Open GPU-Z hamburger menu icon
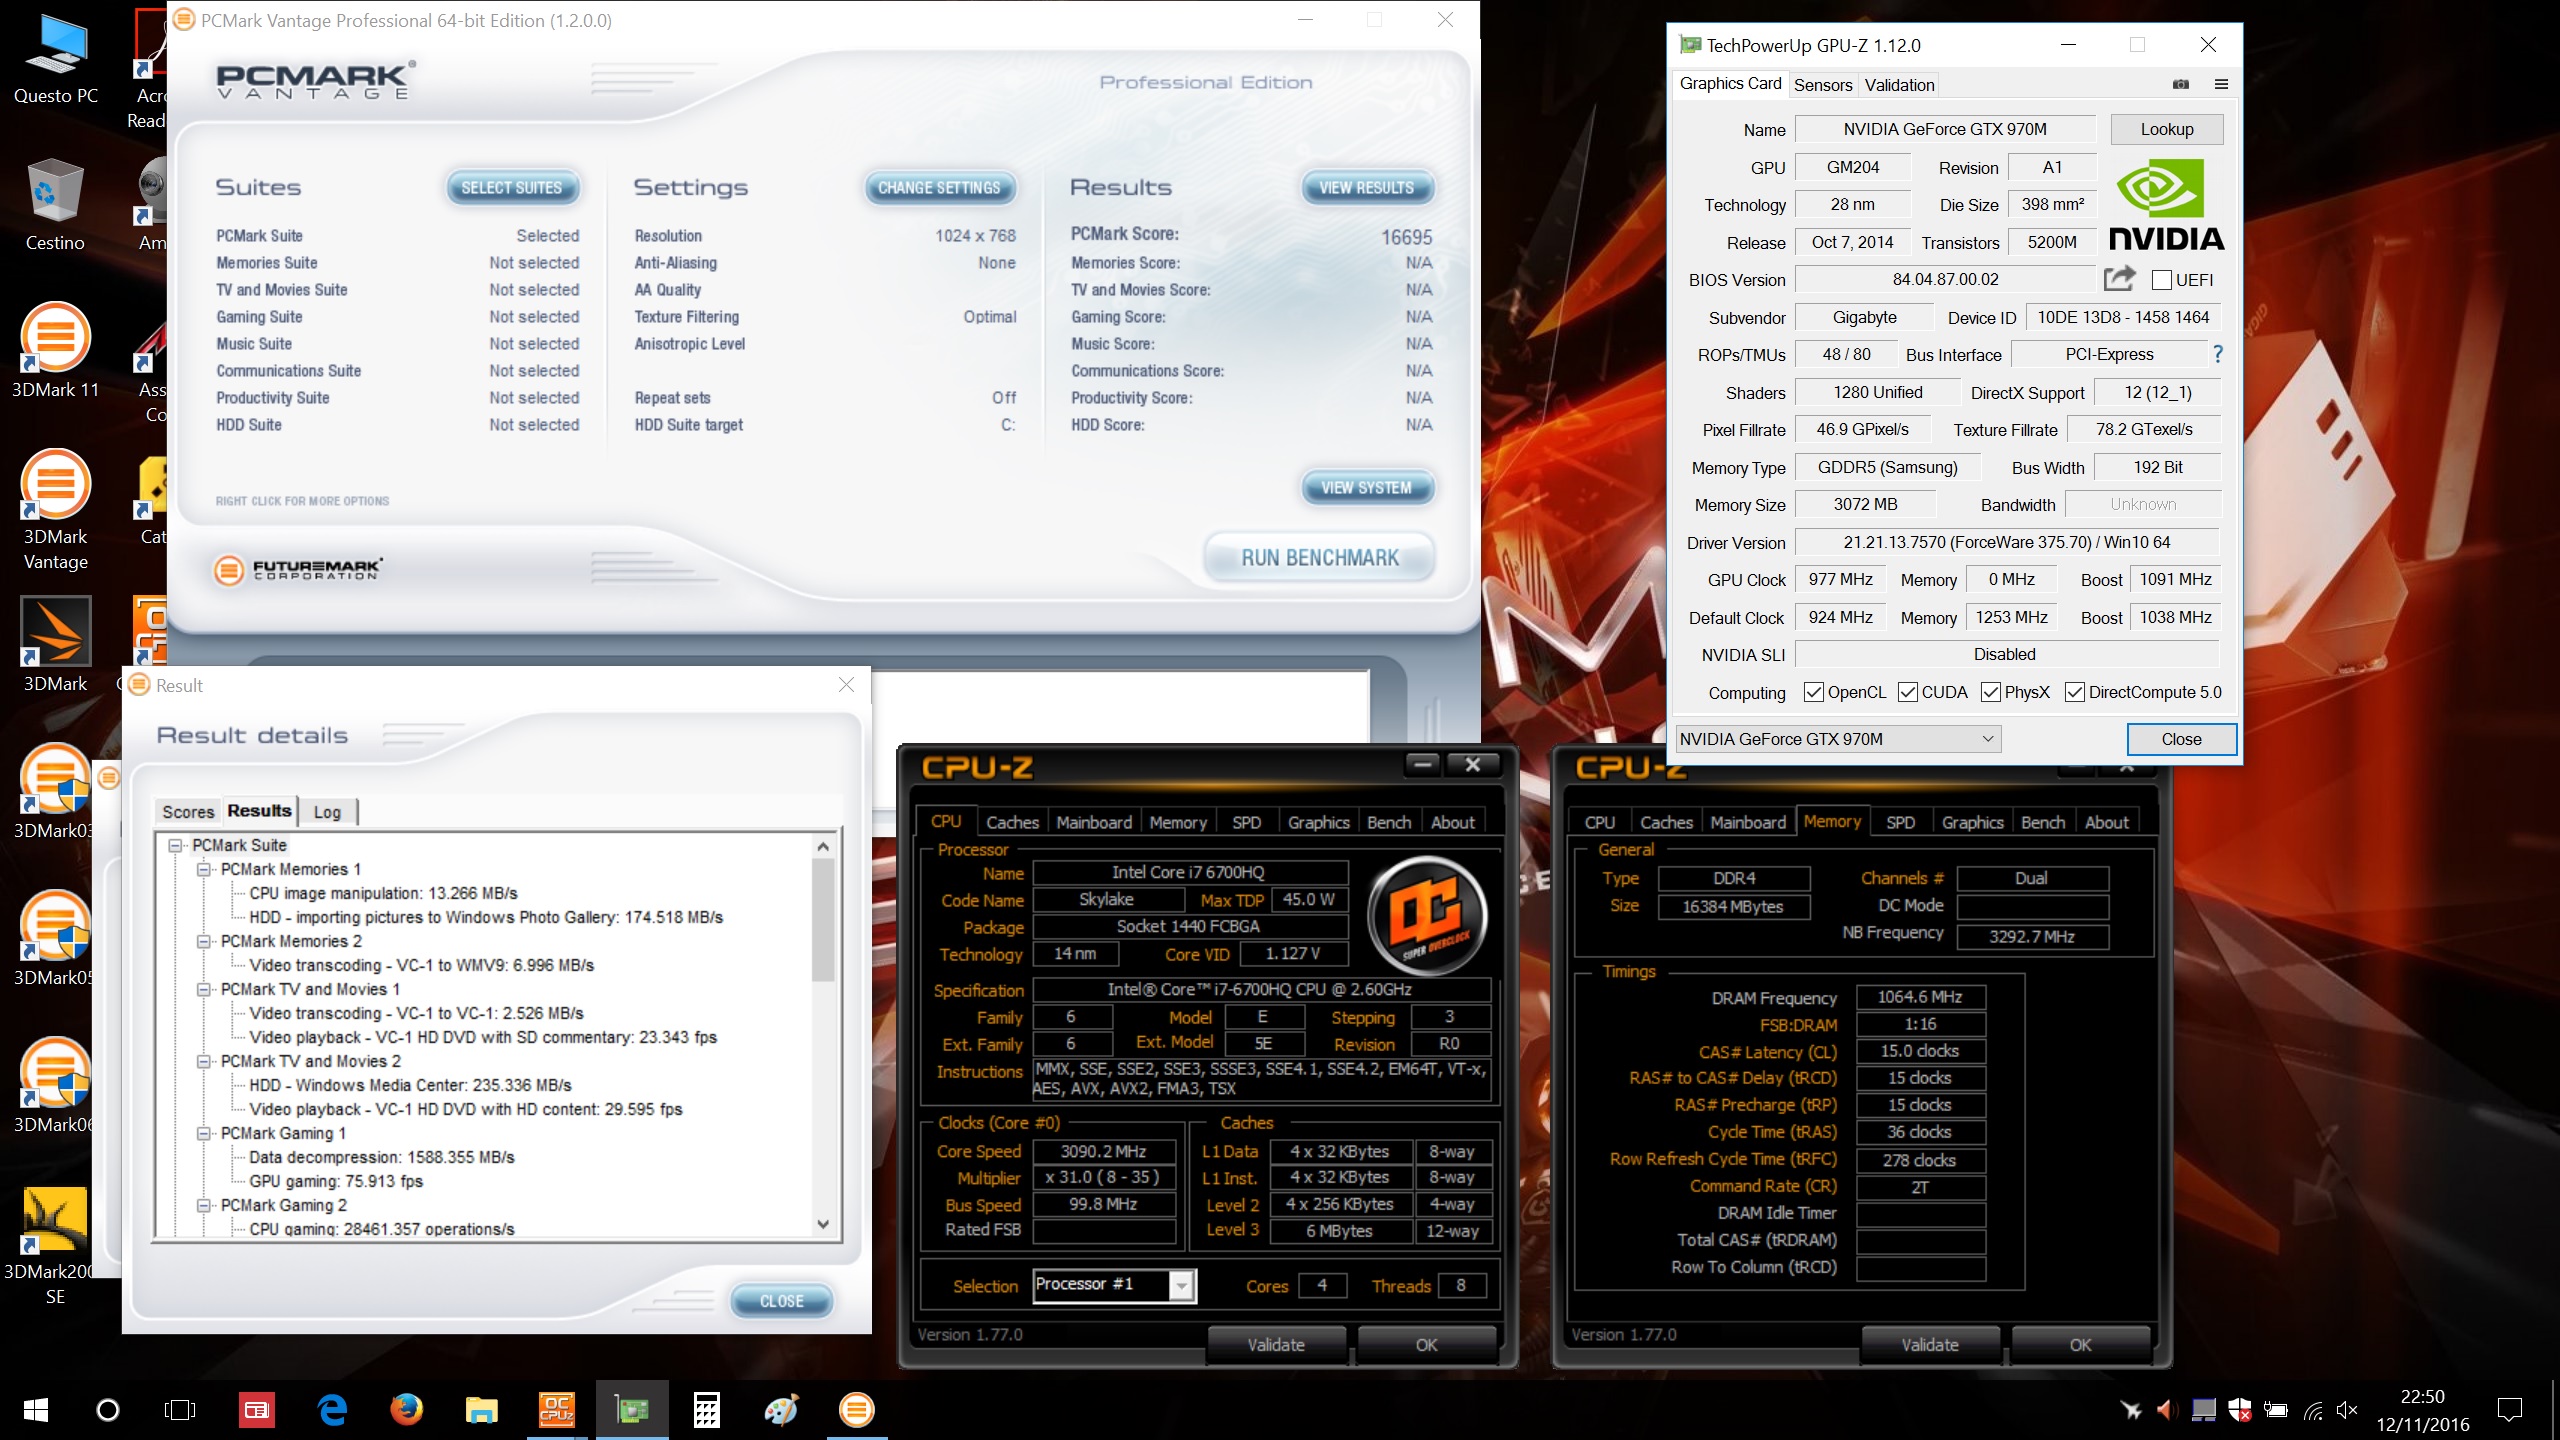 point(2221,84)
